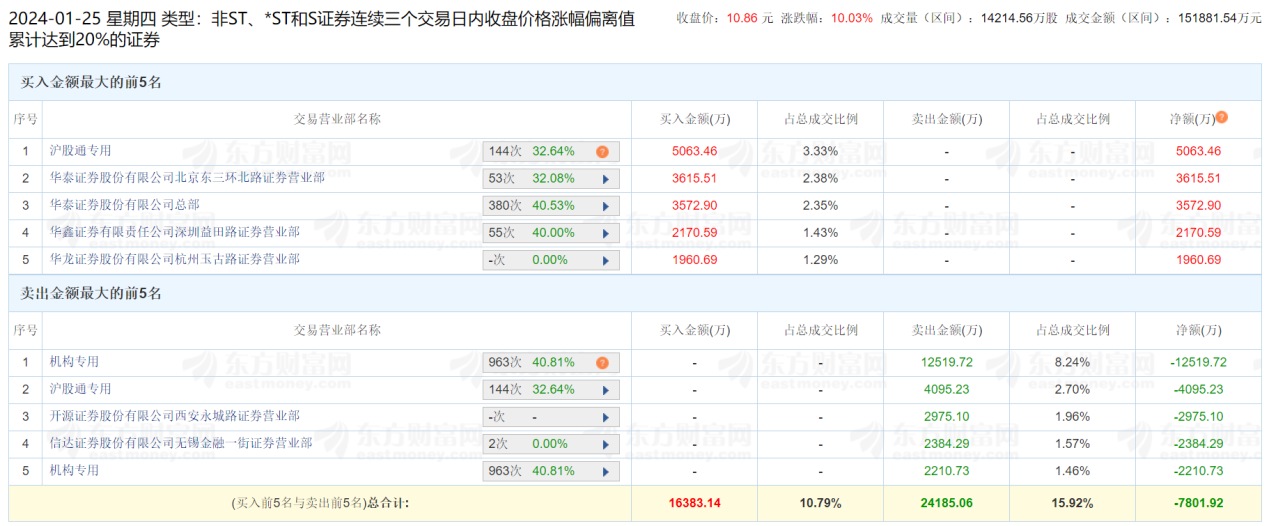Click the total sell share 15.92%
Image resolution: width=1269 pixels, height=526 pixels.
click(1072, 503)
